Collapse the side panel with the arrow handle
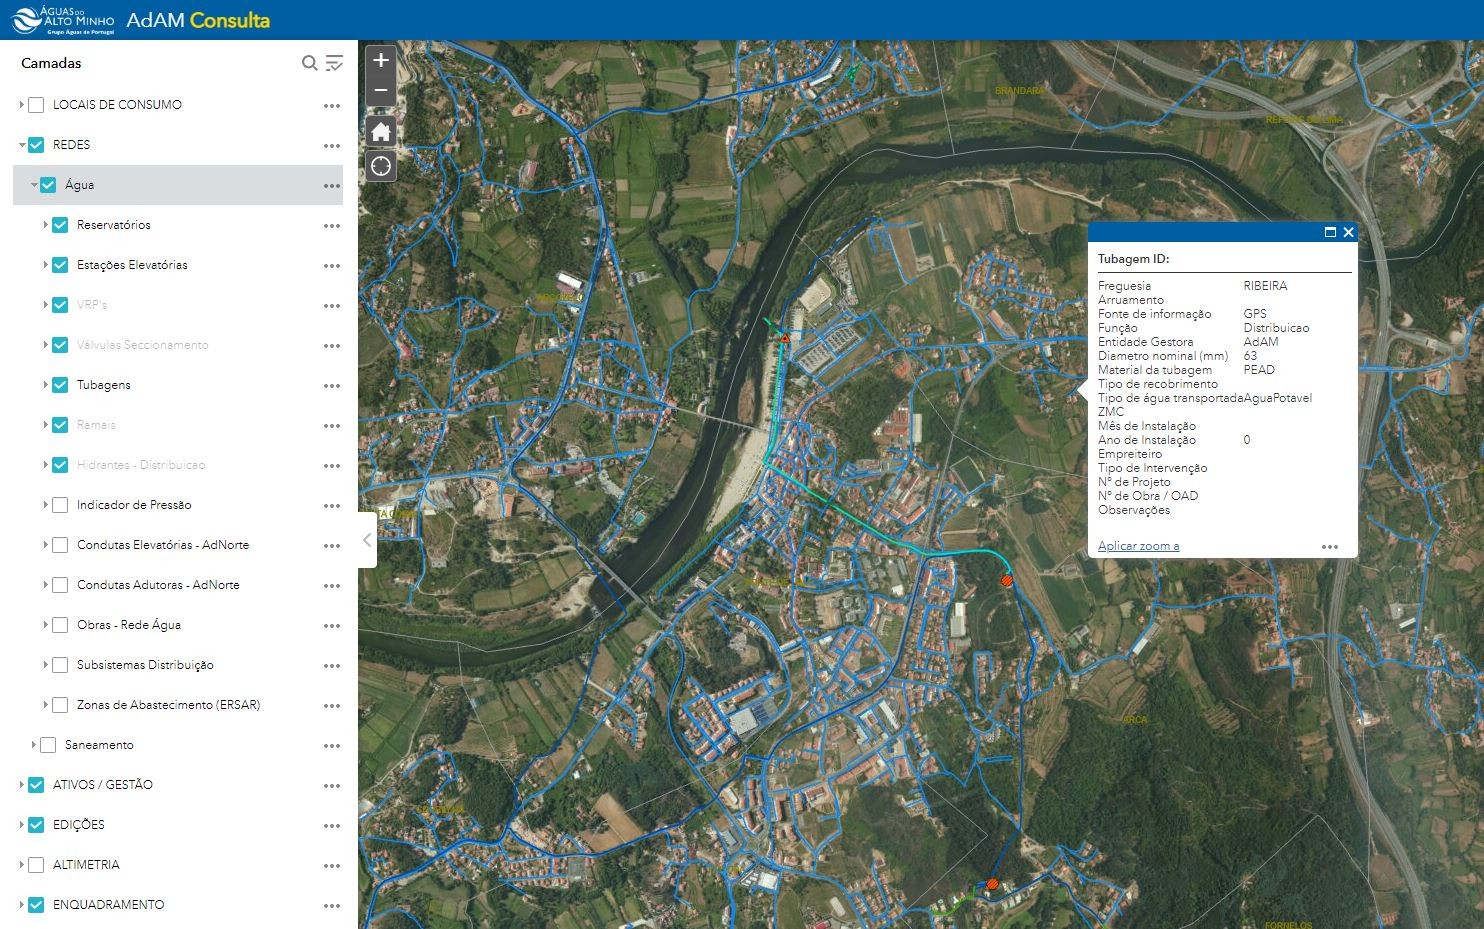 click(x=367, y=540)
